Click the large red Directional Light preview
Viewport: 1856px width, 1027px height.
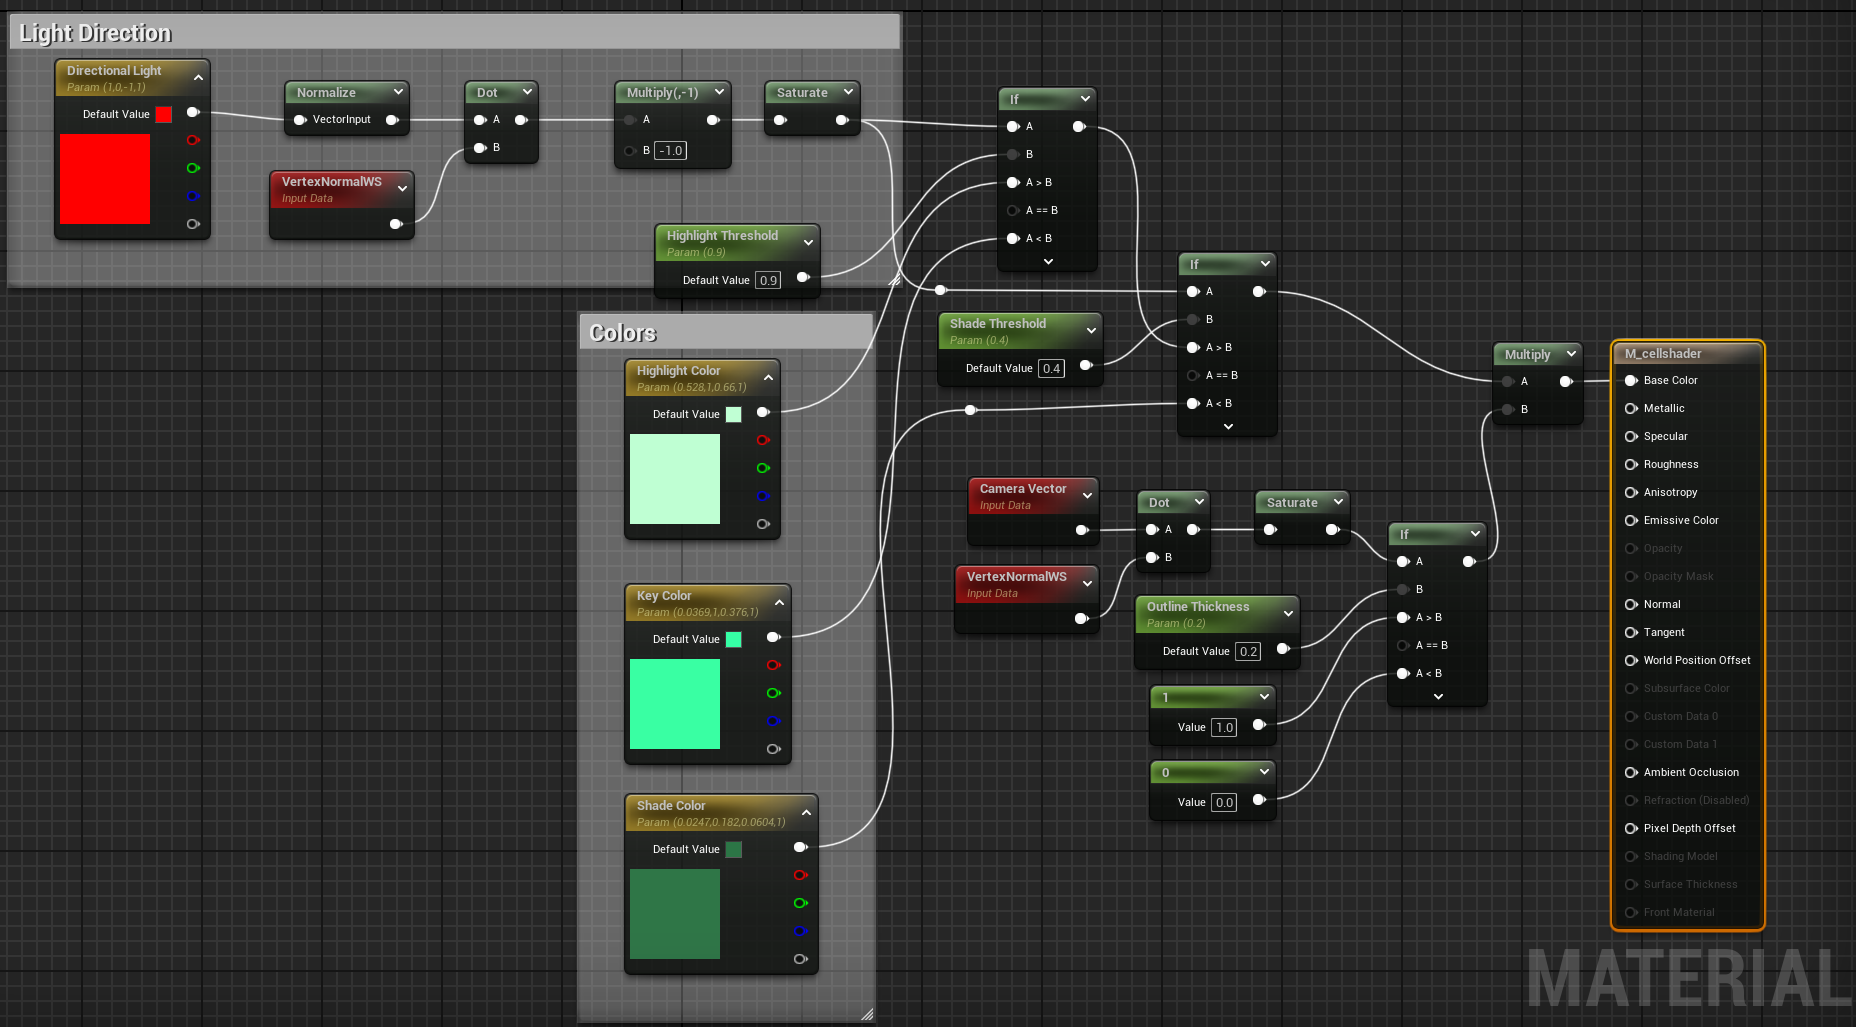click(105, 179)
